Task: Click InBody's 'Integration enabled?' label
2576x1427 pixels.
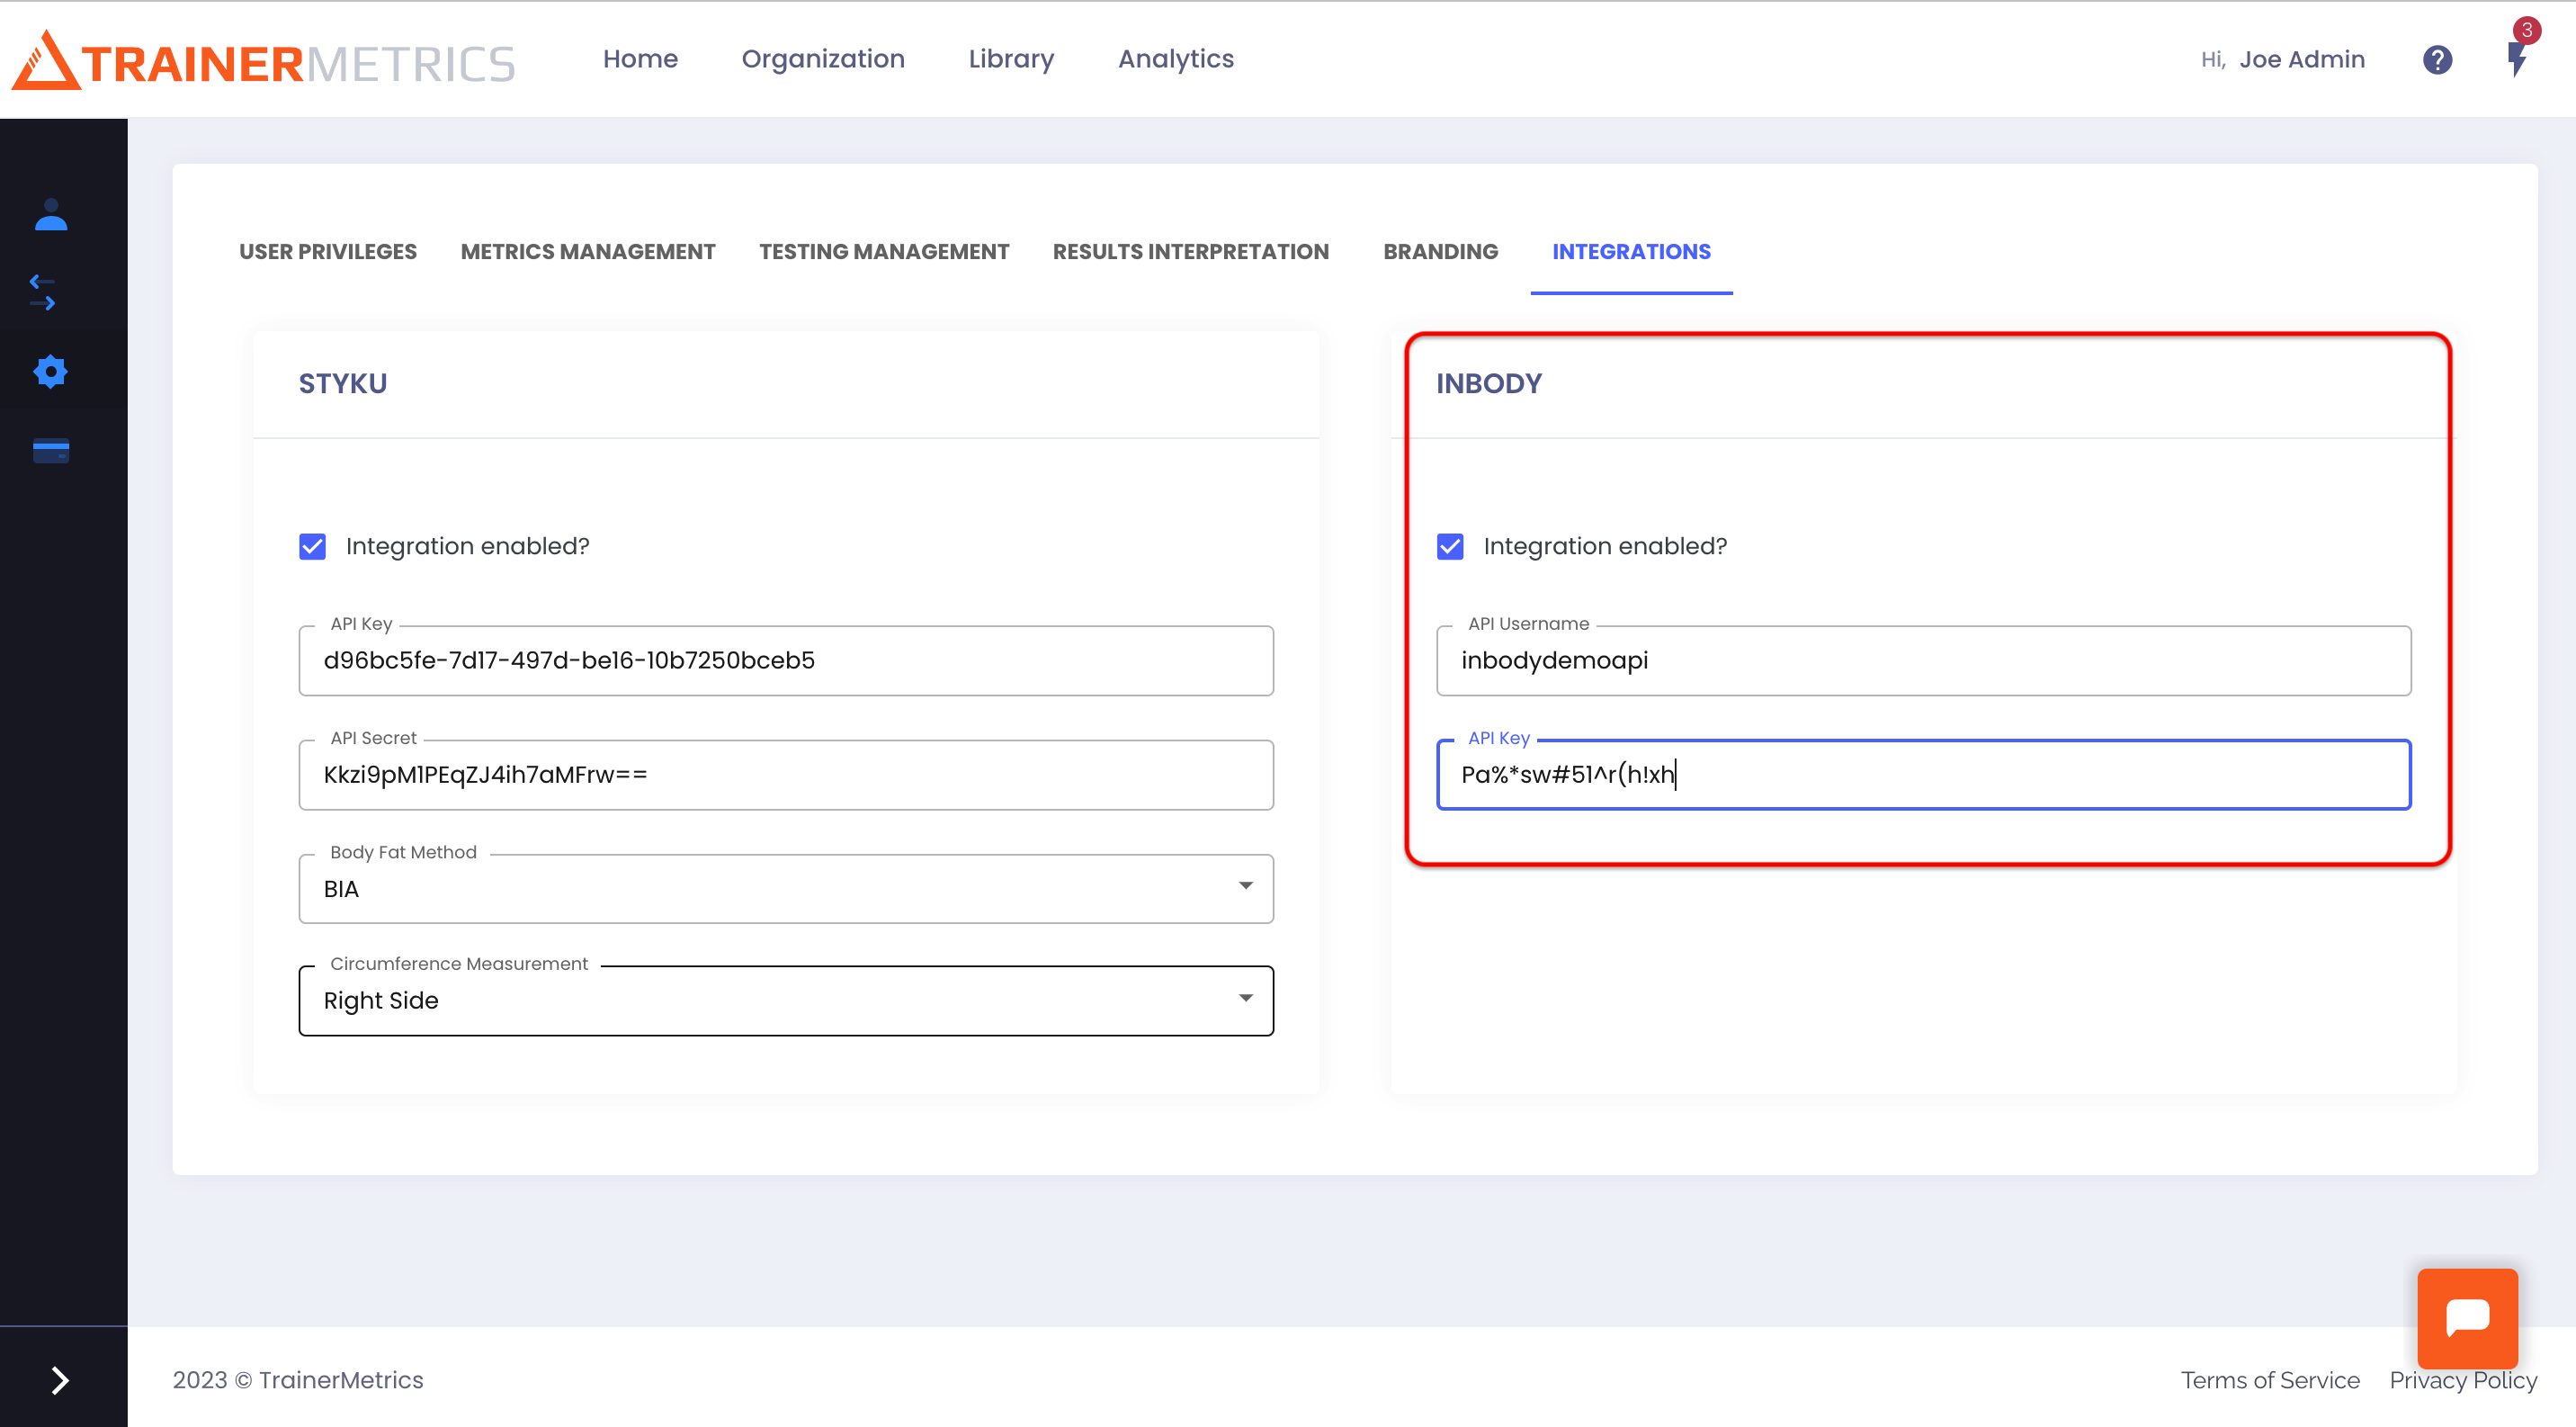Action: [x=1605, y=546]
